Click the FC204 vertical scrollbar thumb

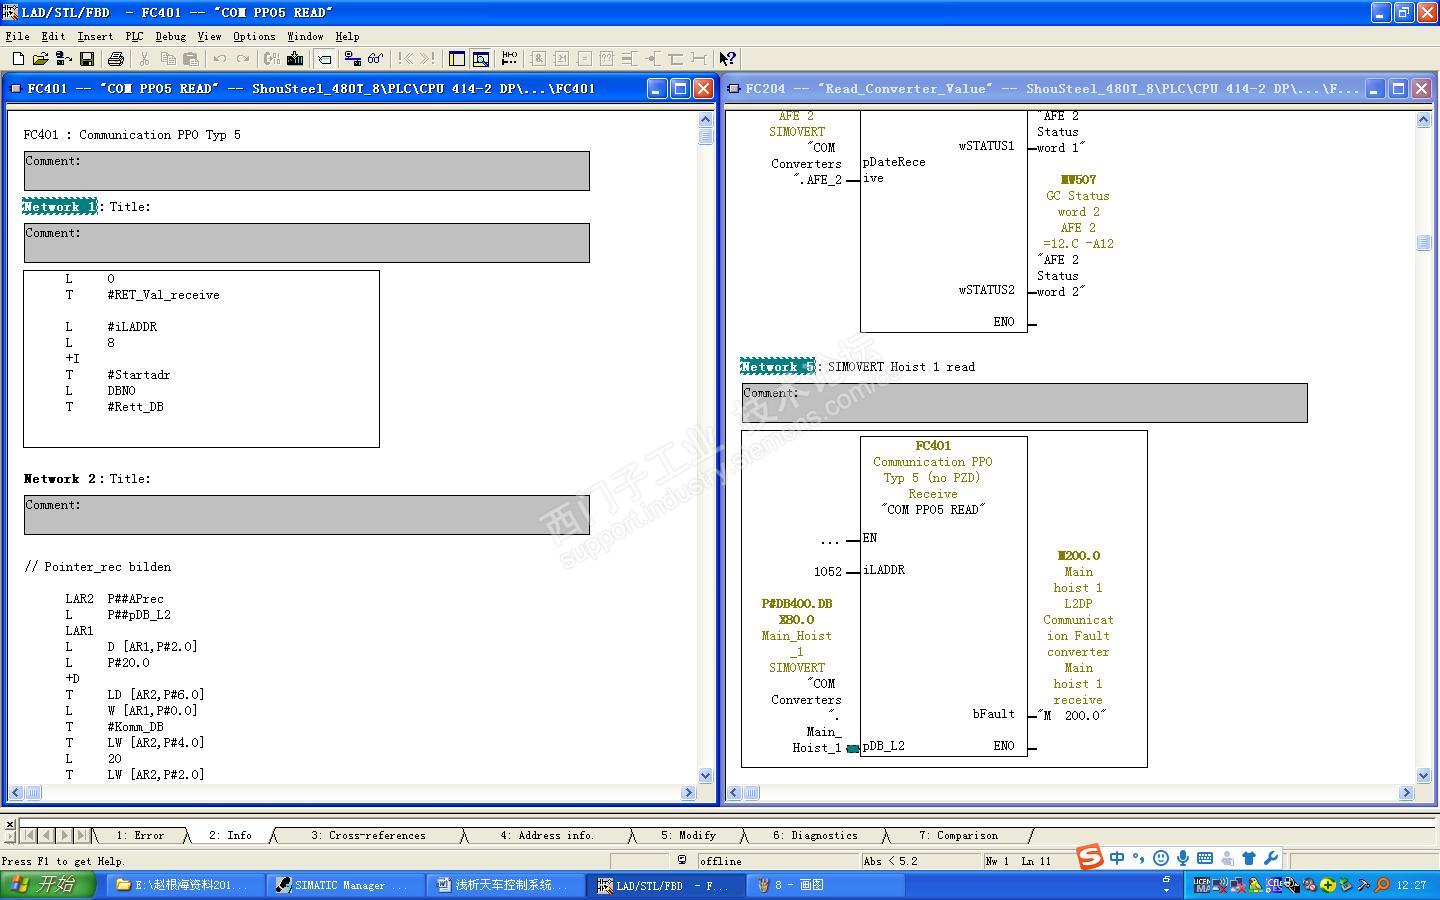(x=1424, y=243)
